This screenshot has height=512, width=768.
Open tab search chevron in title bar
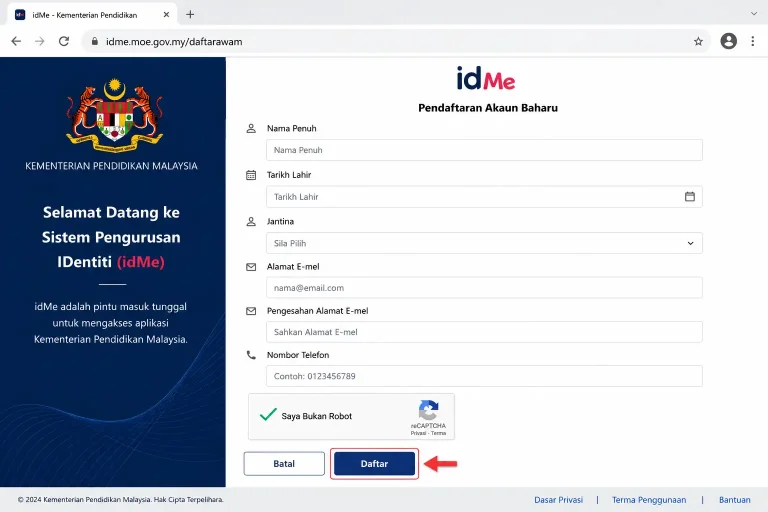point(754,14)
